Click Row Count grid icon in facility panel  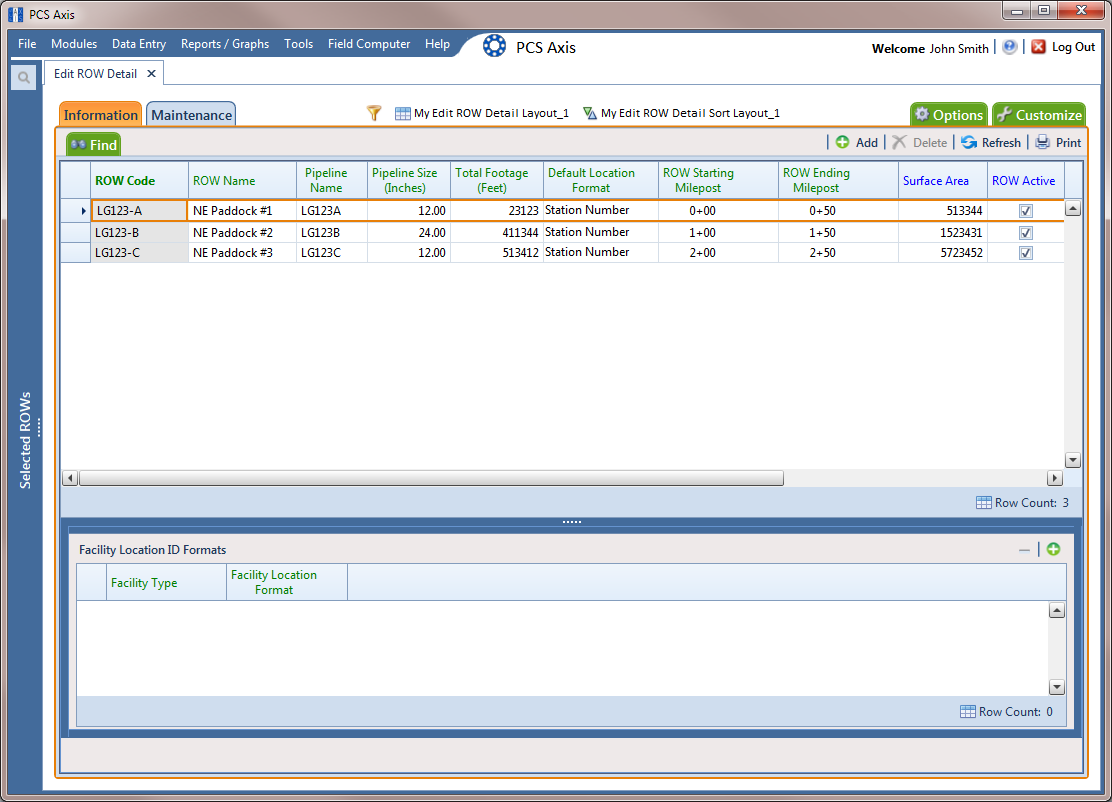[967, 711]
